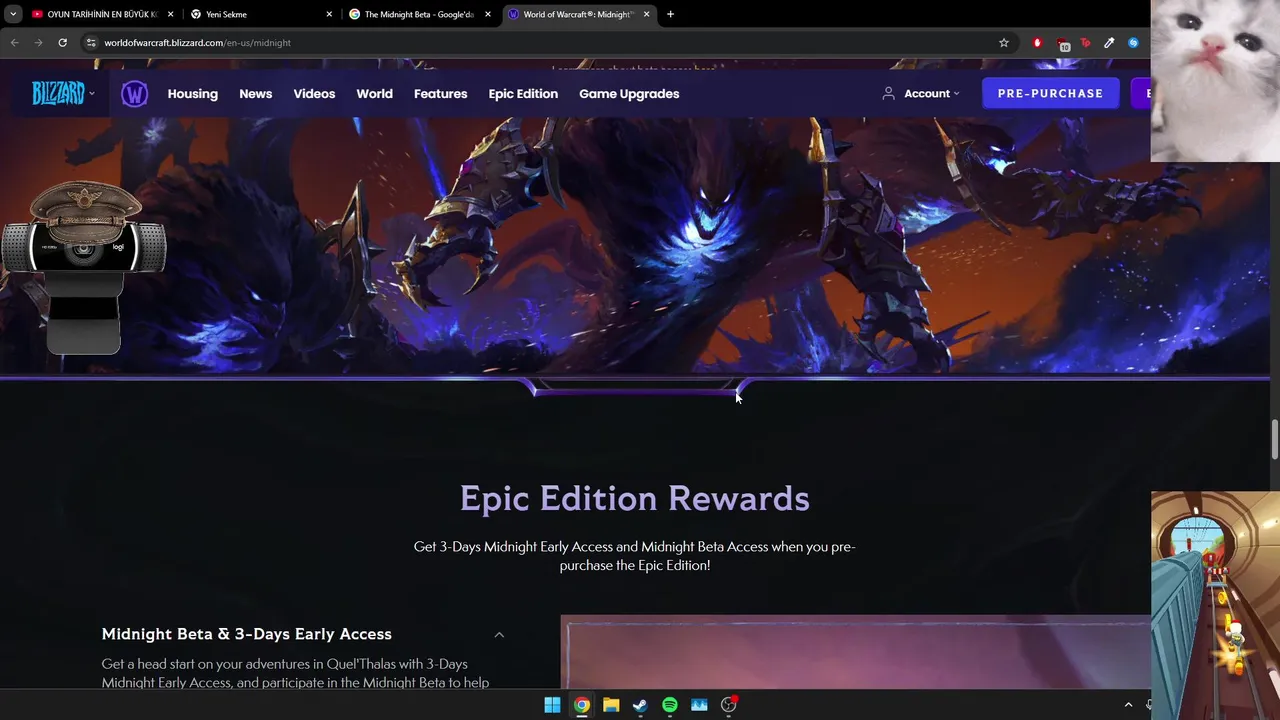Close the World of Warcraft Midnight tab
Screen dimensions: 1280x720
point(647,14)
